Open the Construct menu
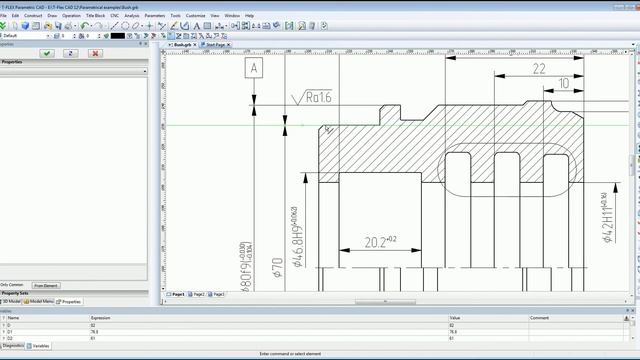This screenshot has width=640, height=360. pyautogui.click(x=33, y=16)
